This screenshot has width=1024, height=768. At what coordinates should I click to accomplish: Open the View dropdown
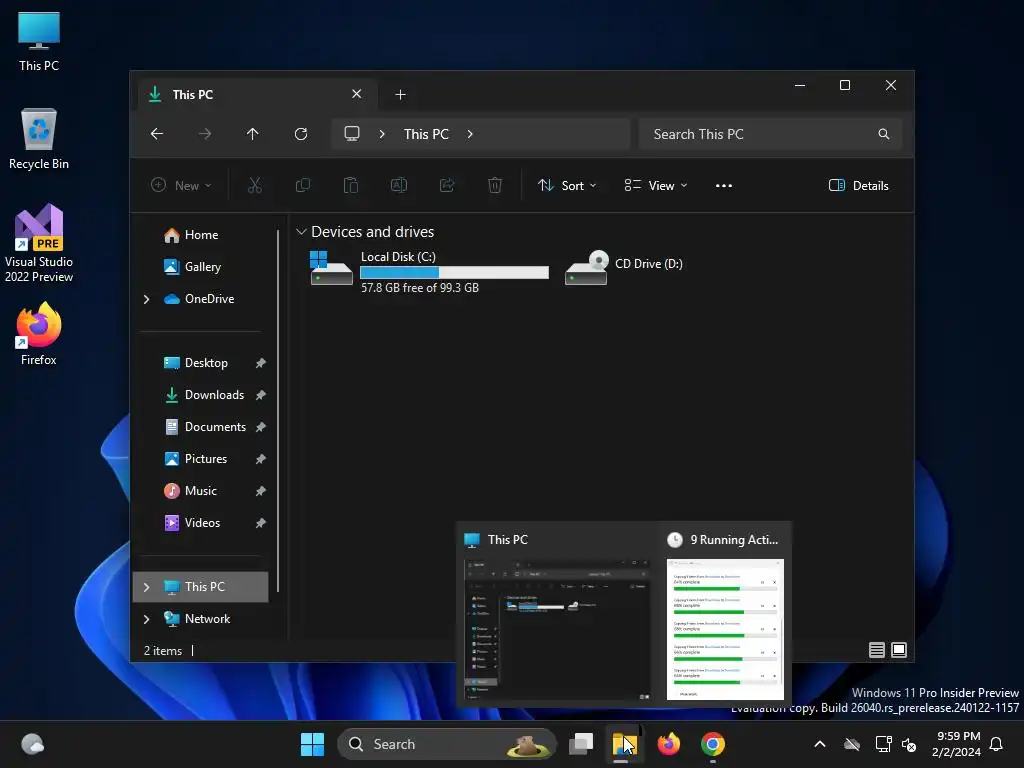coord(656,185)
